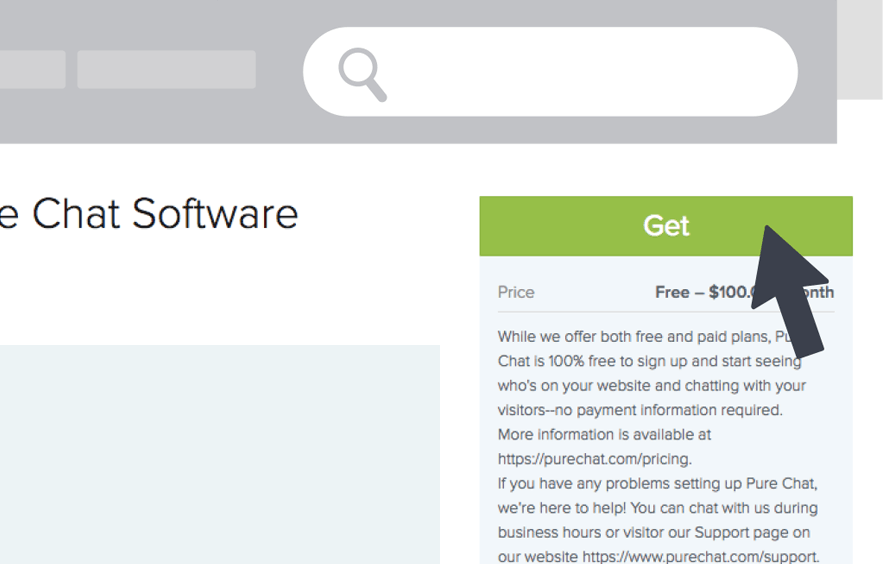
Task: Open the https://www.purechat.com/support link text
Action: coord(699,557)
